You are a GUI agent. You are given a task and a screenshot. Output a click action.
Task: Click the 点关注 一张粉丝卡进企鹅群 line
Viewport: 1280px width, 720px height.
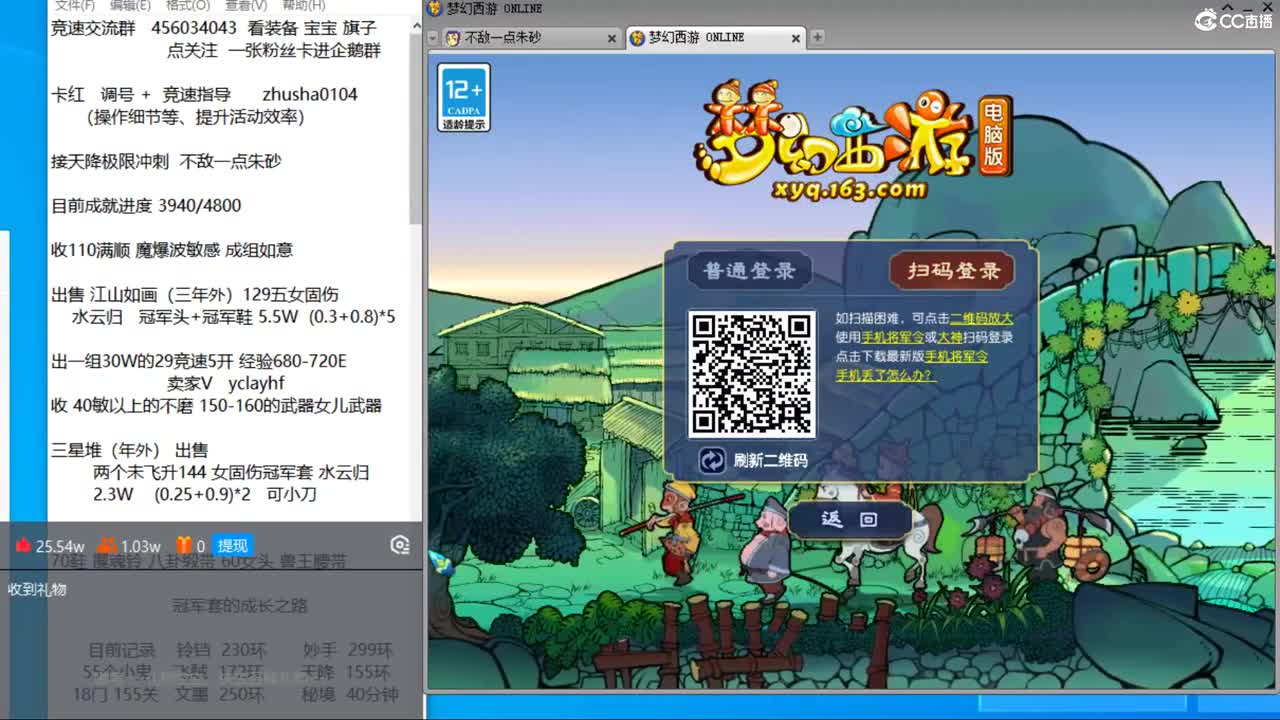[274, 50]
